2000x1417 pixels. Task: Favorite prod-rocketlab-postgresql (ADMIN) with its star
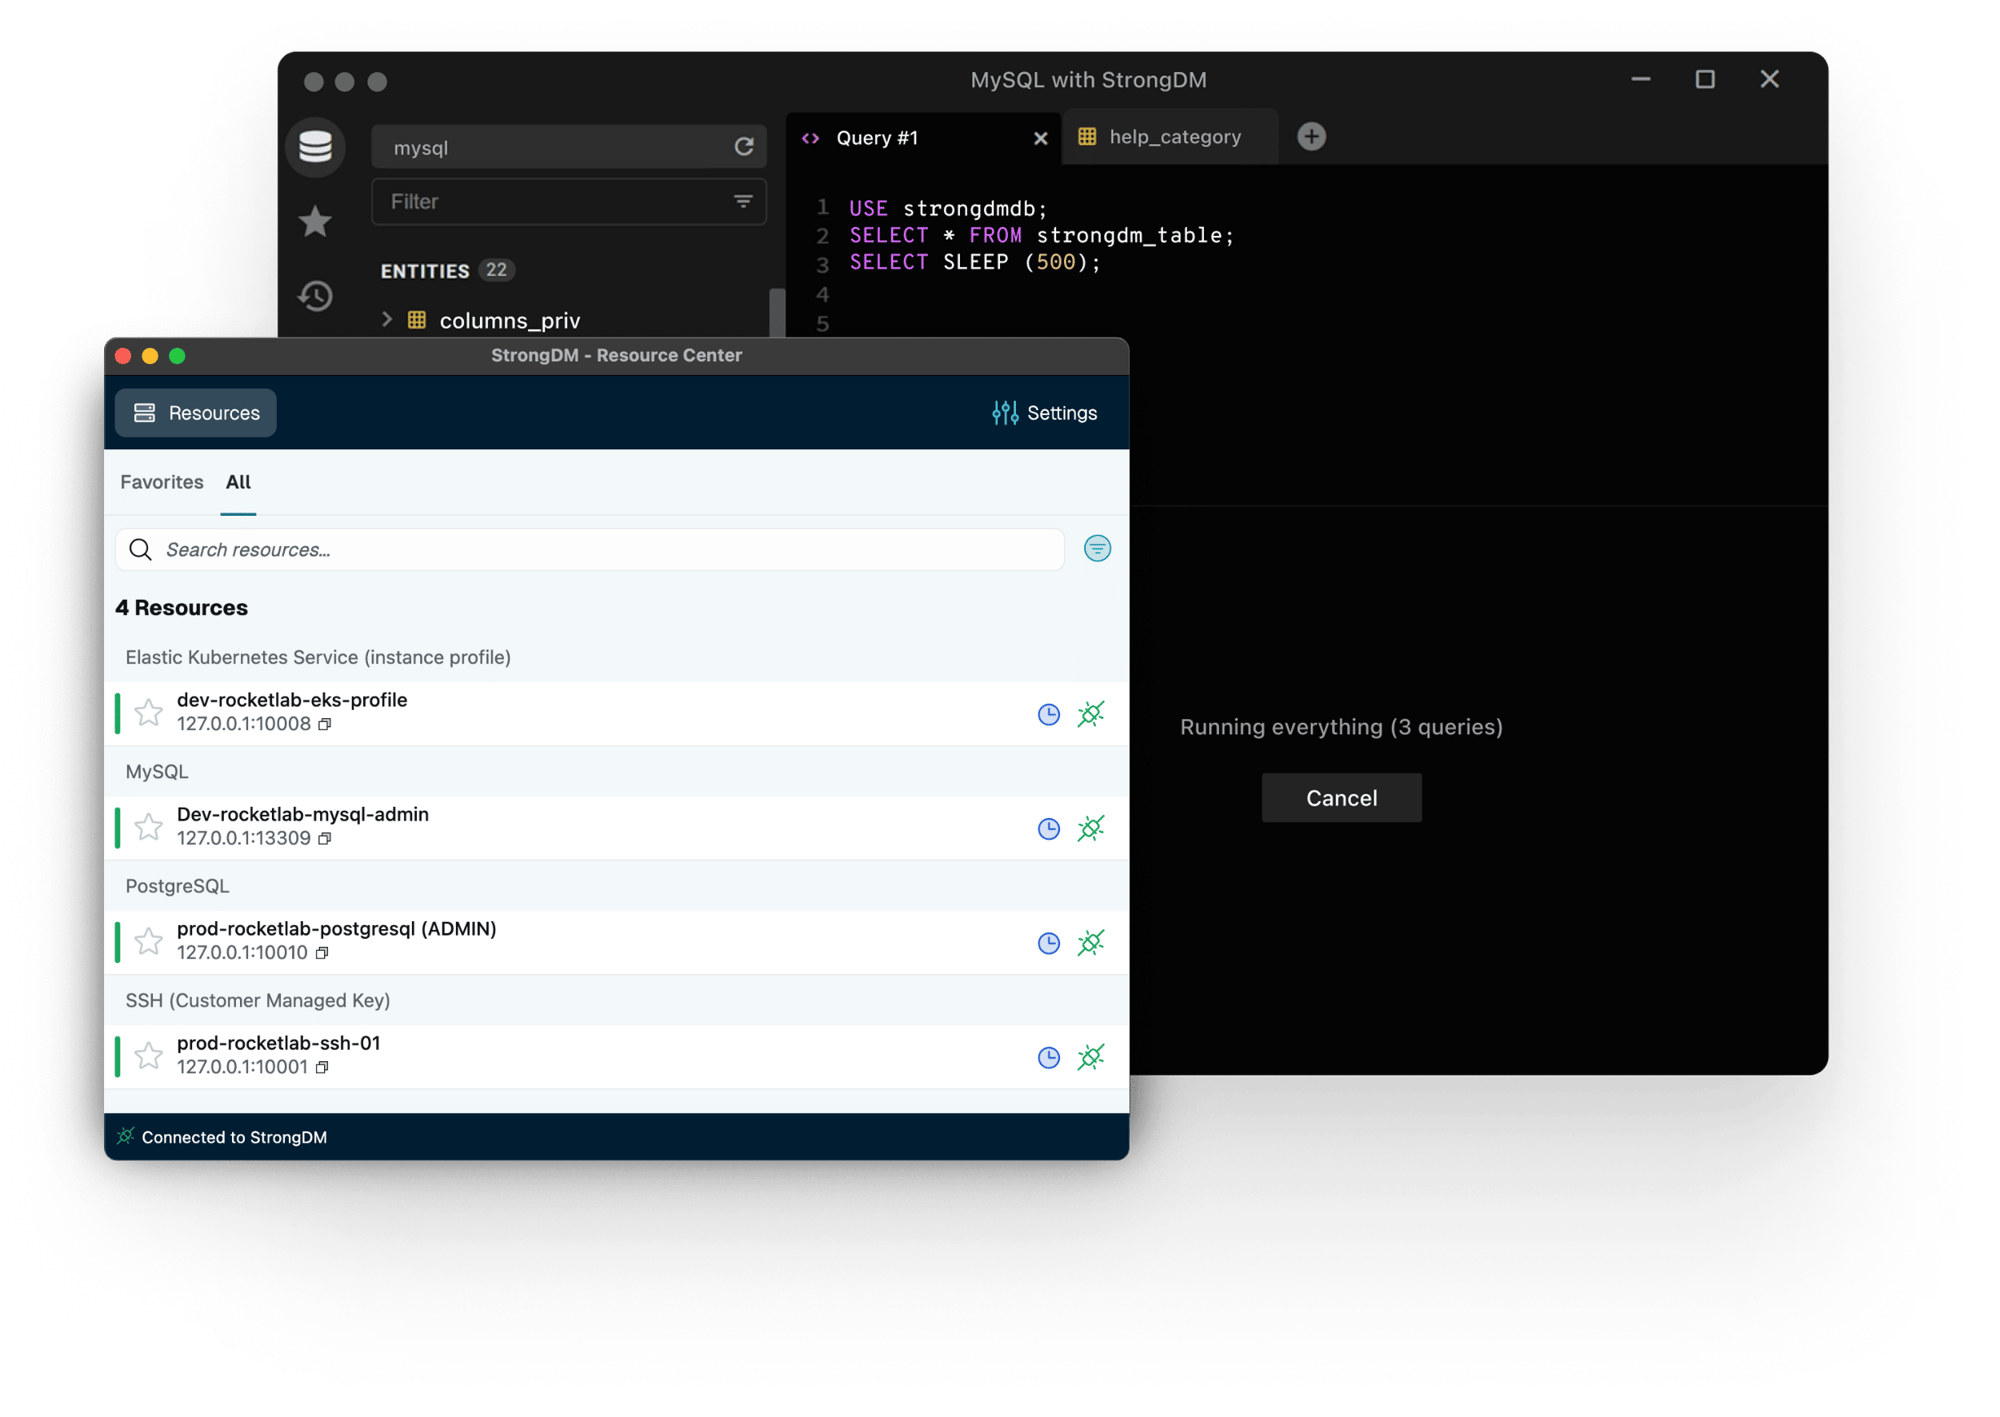148,941
